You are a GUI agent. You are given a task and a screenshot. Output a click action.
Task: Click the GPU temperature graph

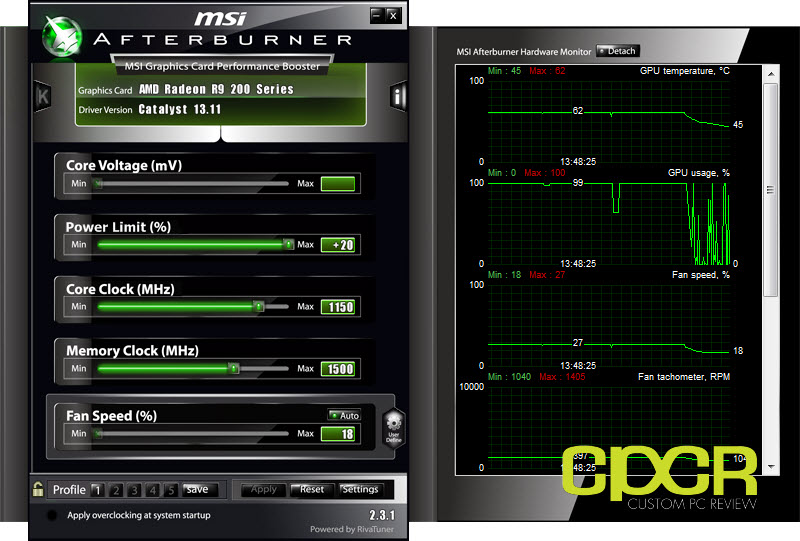point(609,121)
